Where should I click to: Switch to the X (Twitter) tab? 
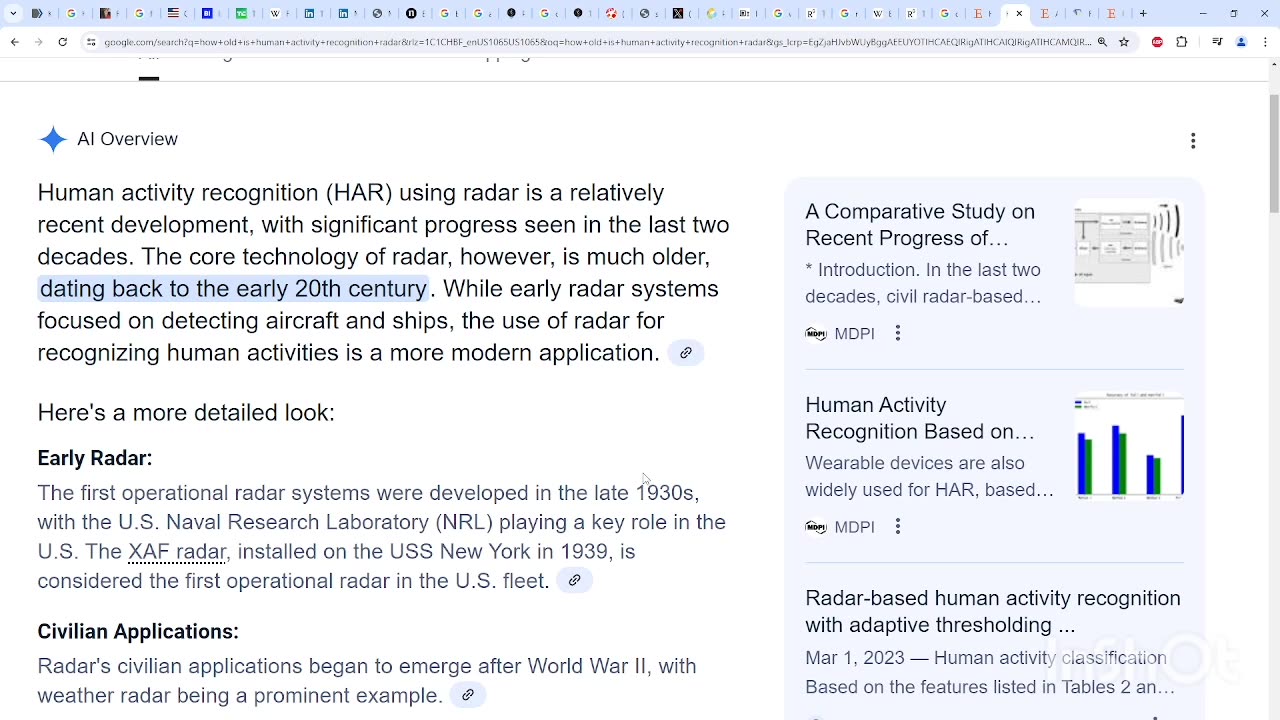[679, 13]
